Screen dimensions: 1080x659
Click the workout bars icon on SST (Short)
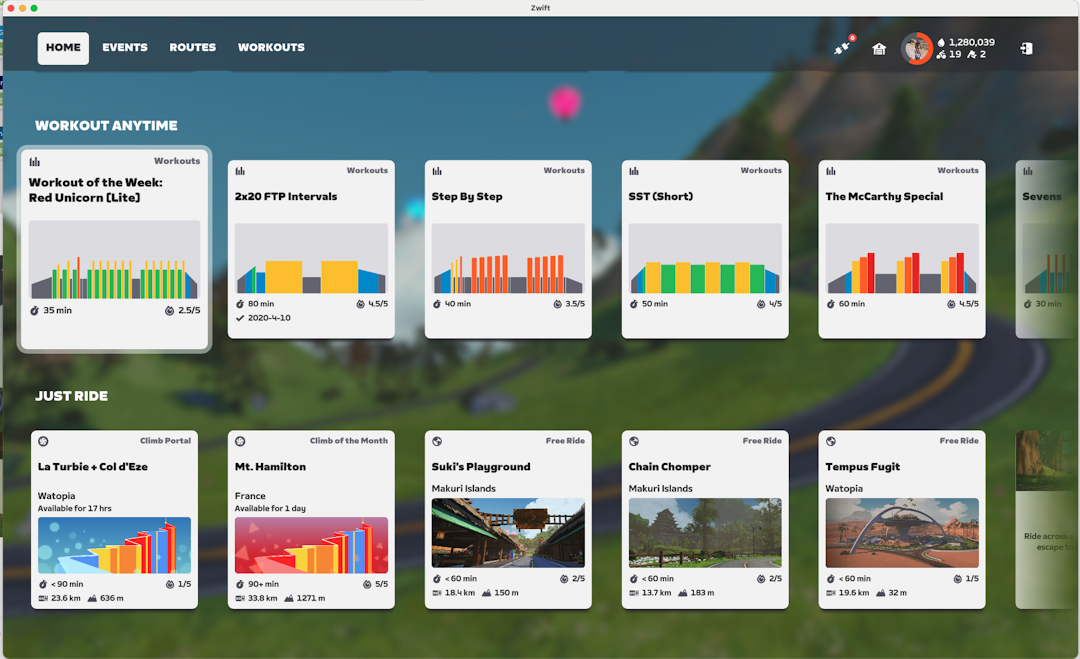pos(634,171)
